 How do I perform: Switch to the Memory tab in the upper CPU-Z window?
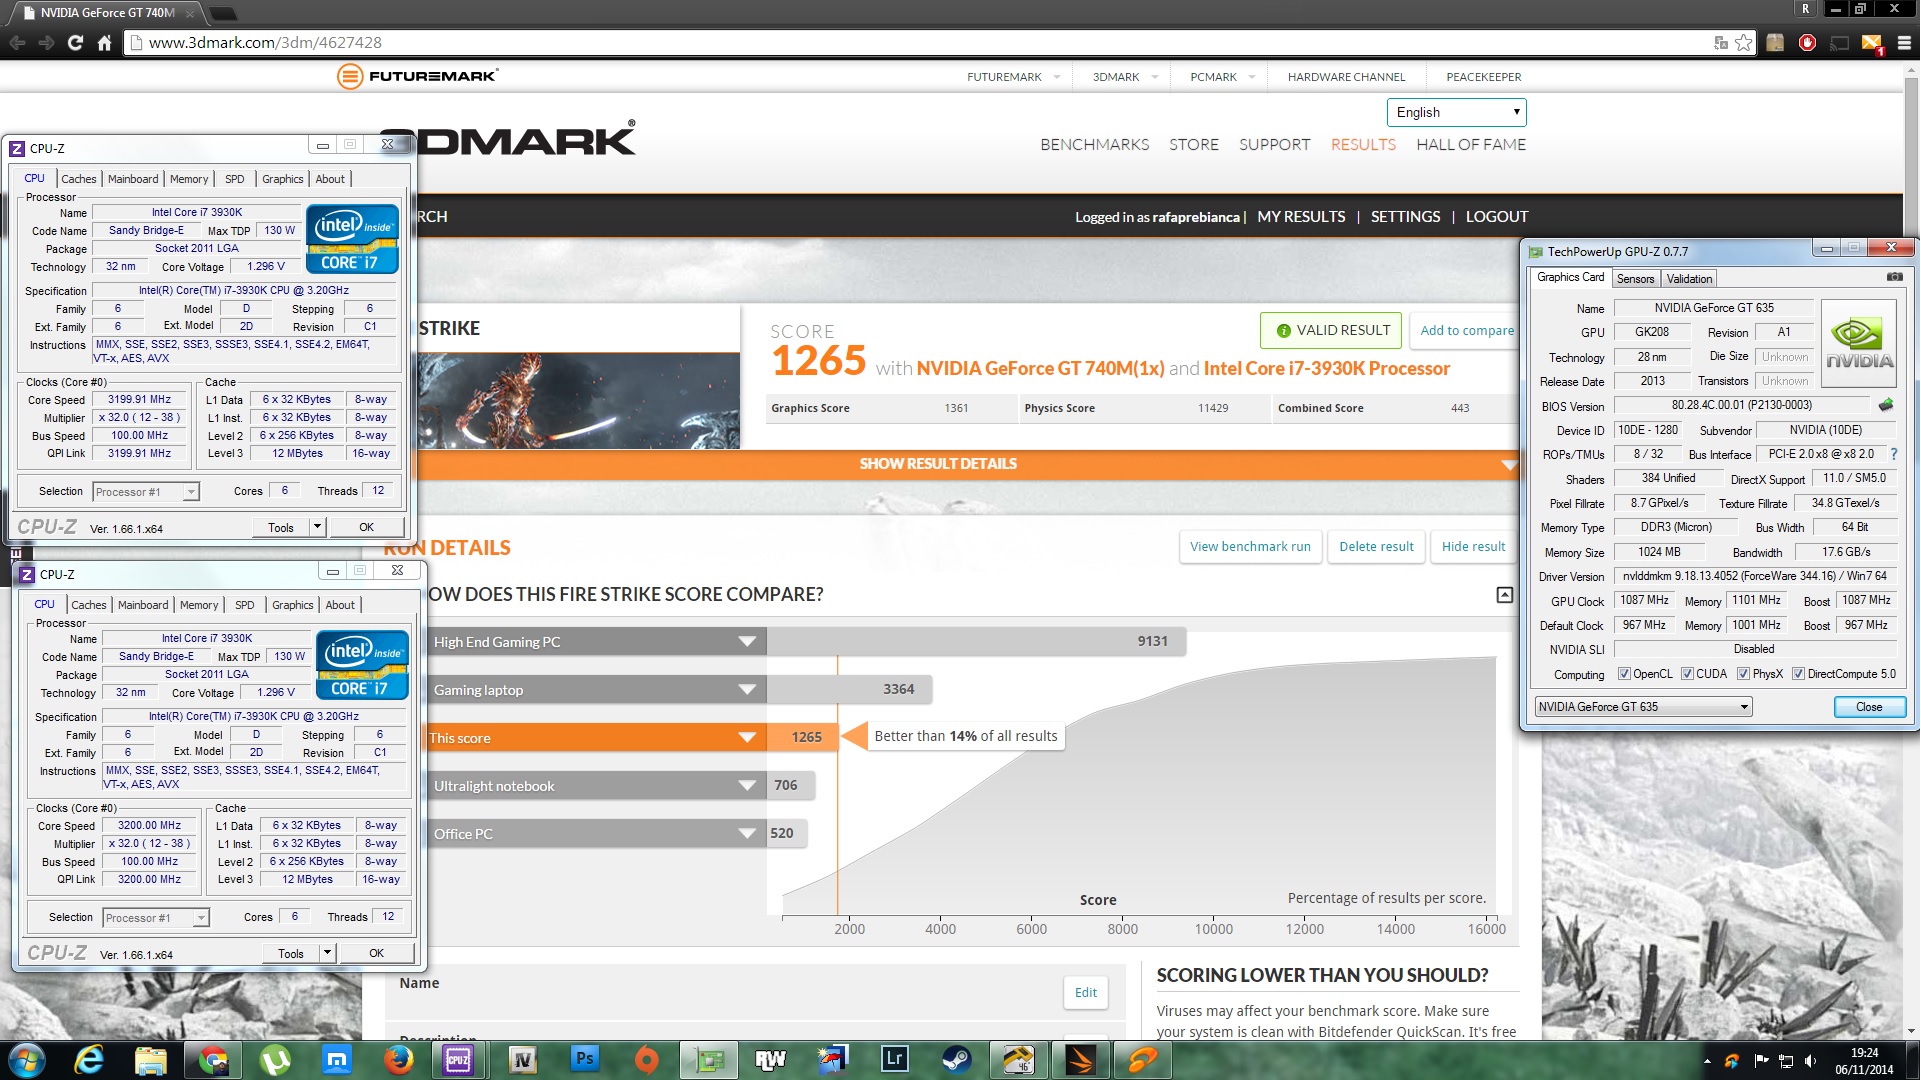tap(189, 179)
